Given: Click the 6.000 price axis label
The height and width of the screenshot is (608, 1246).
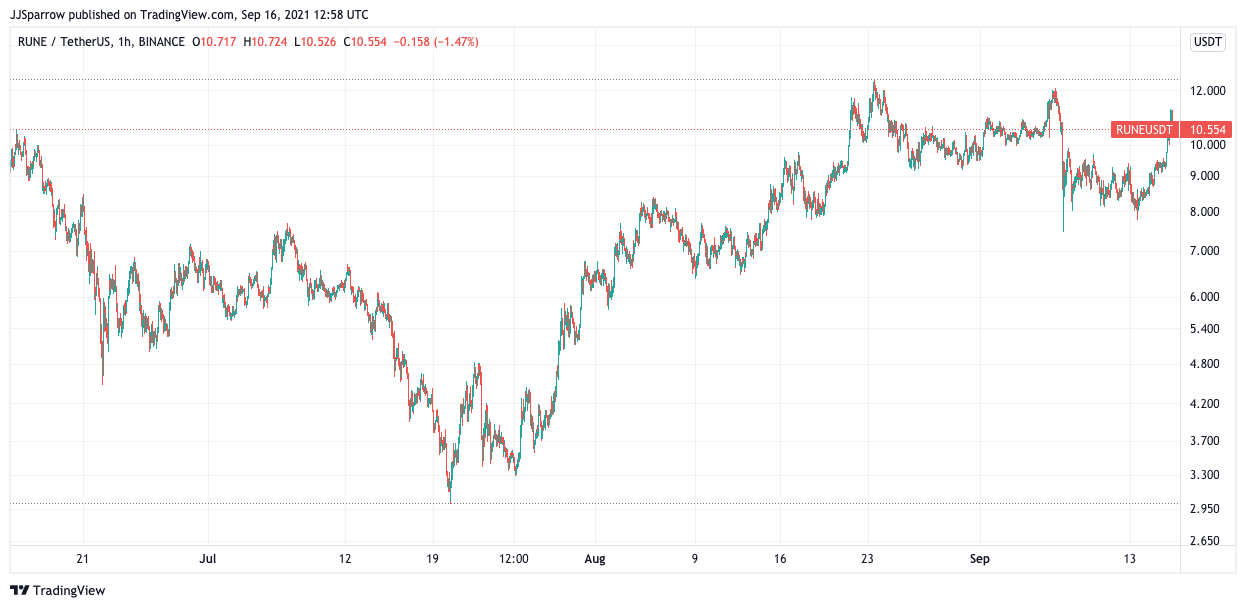Looking at the screenshot, I should (x=1205, y=297).
